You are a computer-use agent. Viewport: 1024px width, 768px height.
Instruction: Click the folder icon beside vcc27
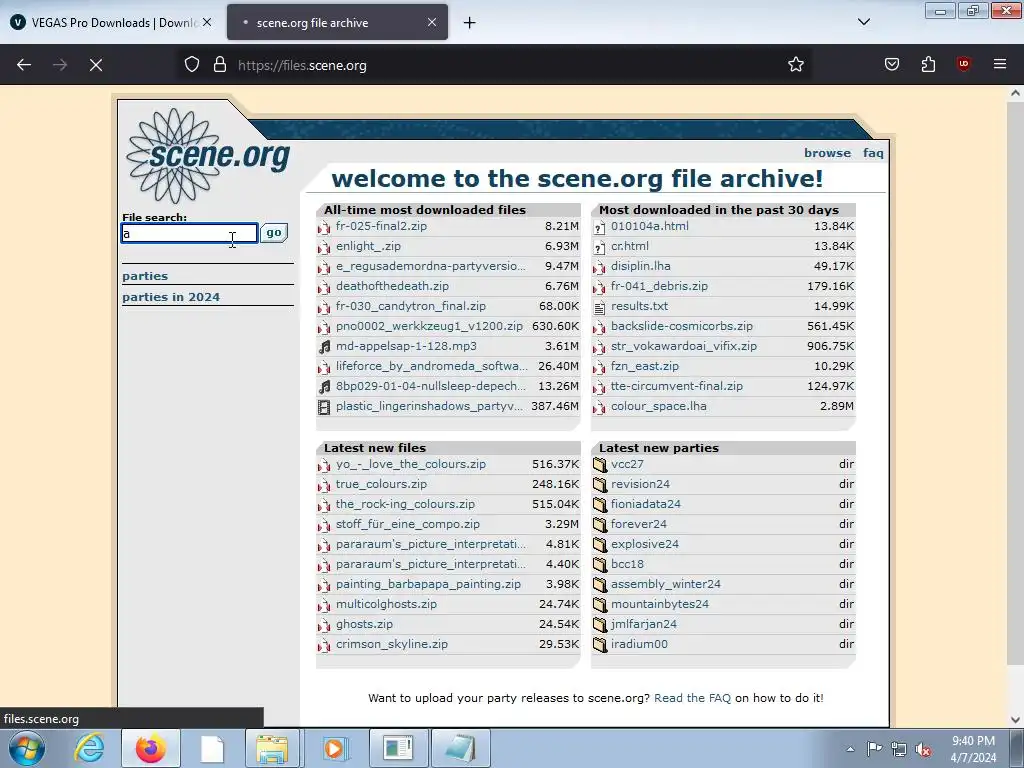click(x=600, y=465)
